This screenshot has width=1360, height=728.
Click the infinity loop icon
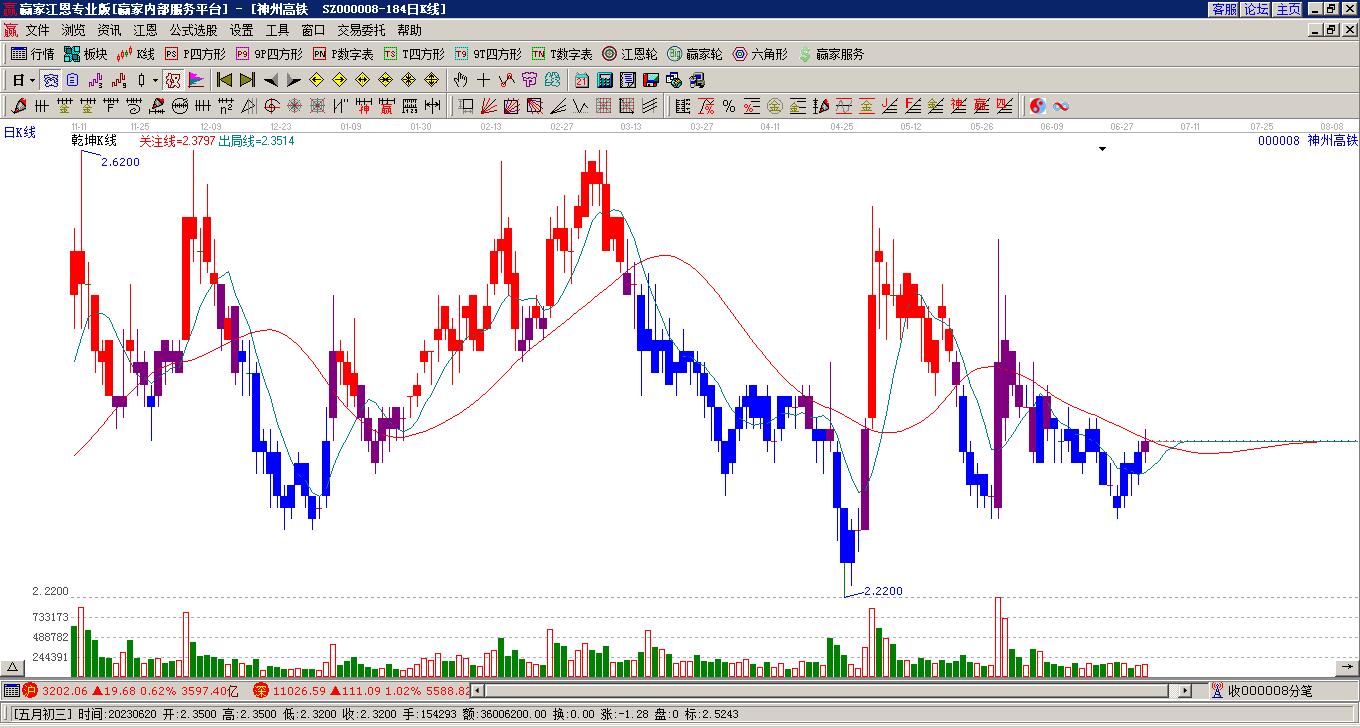coord(1061,106)
